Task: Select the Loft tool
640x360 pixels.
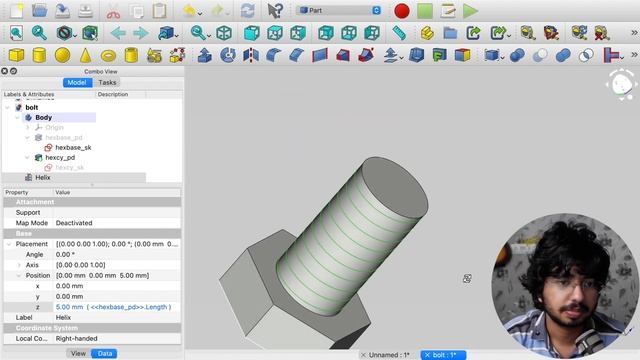Action: tap(343, 55)
